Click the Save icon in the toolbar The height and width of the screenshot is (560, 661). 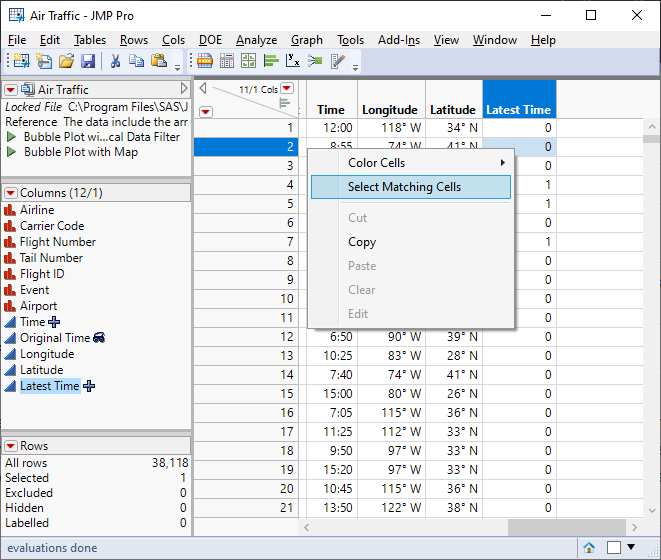click(88, 61)
